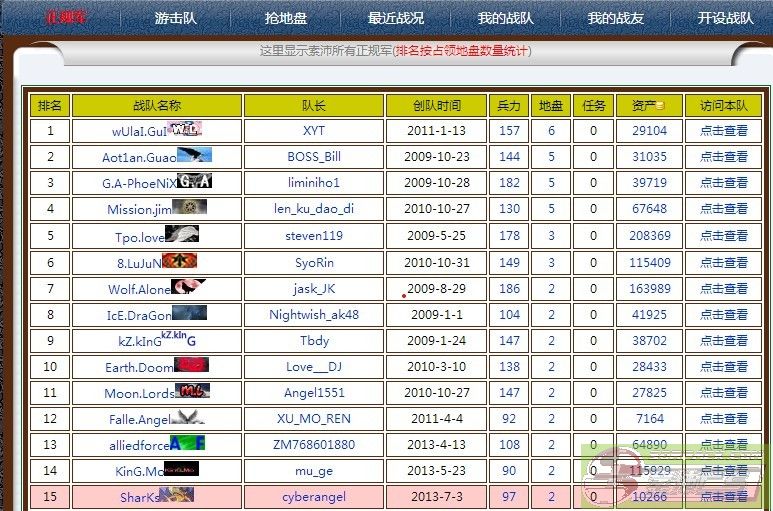Switch to the 抢地盘 tab
Image resolution: width=773 pixels, height=511 pixels.
tap(285, 18)
